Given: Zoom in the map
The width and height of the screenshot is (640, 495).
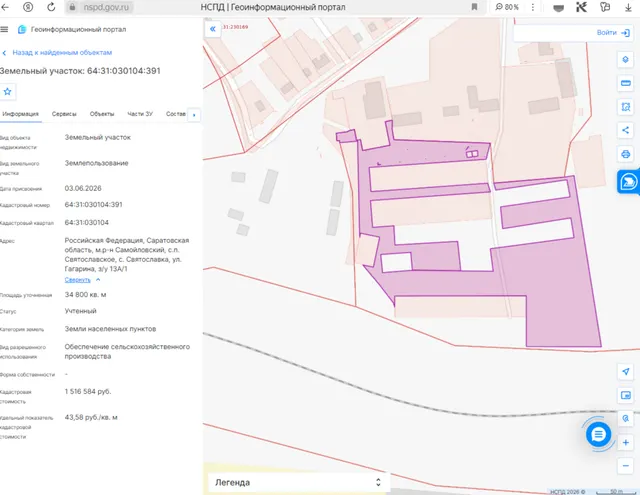Looking at the screenshot, I should (625, 442).
